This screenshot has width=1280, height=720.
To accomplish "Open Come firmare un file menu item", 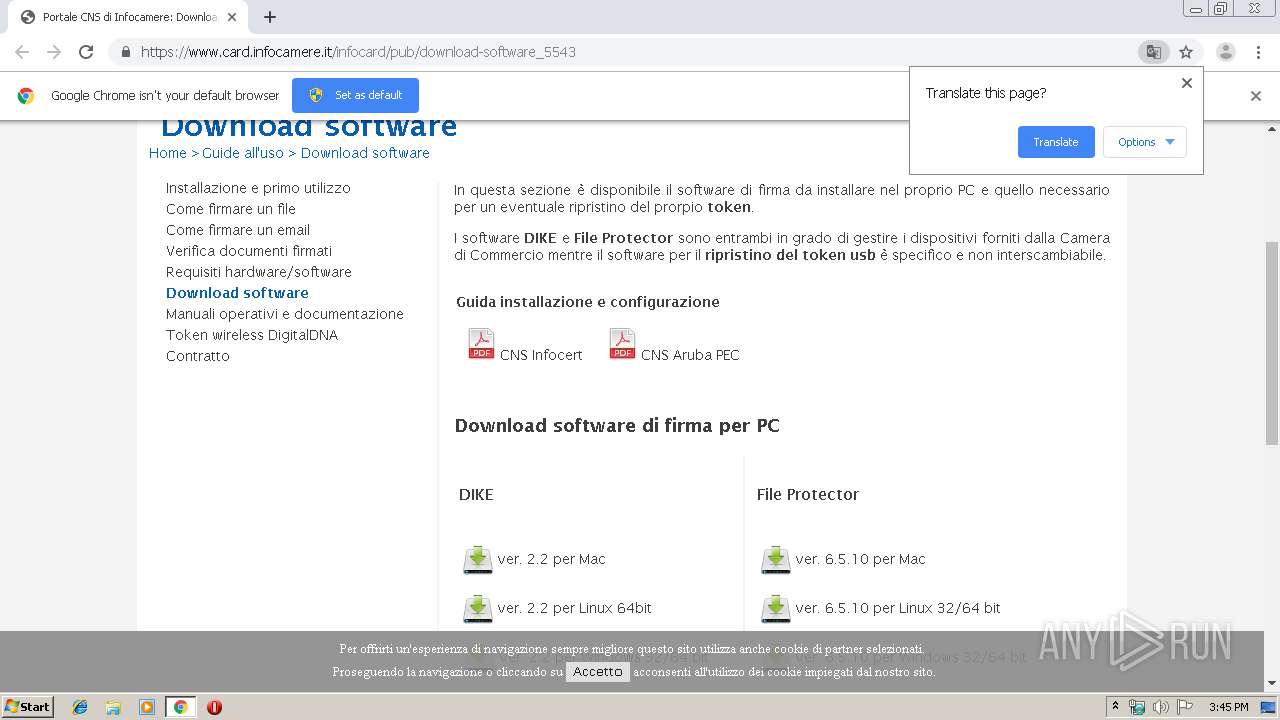I will pyautogui.click(x=231, y=209).
